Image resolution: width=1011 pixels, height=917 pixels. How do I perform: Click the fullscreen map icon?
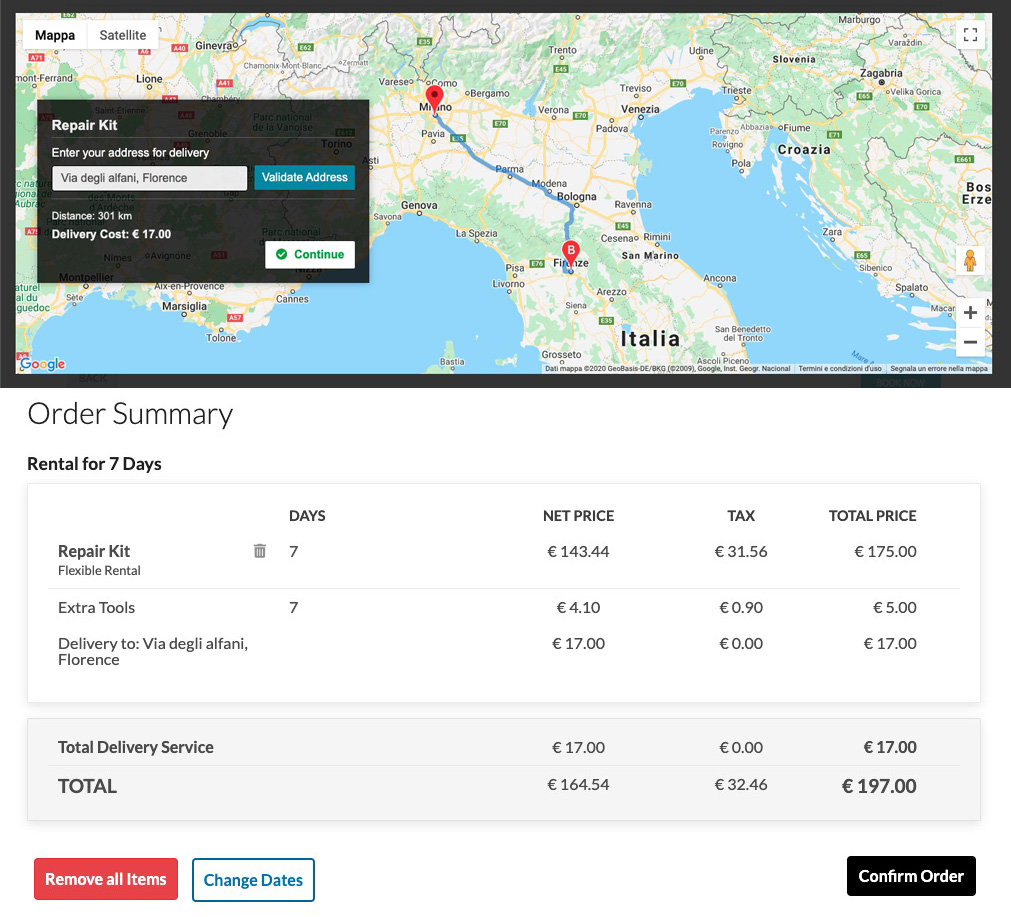[969, 35]
